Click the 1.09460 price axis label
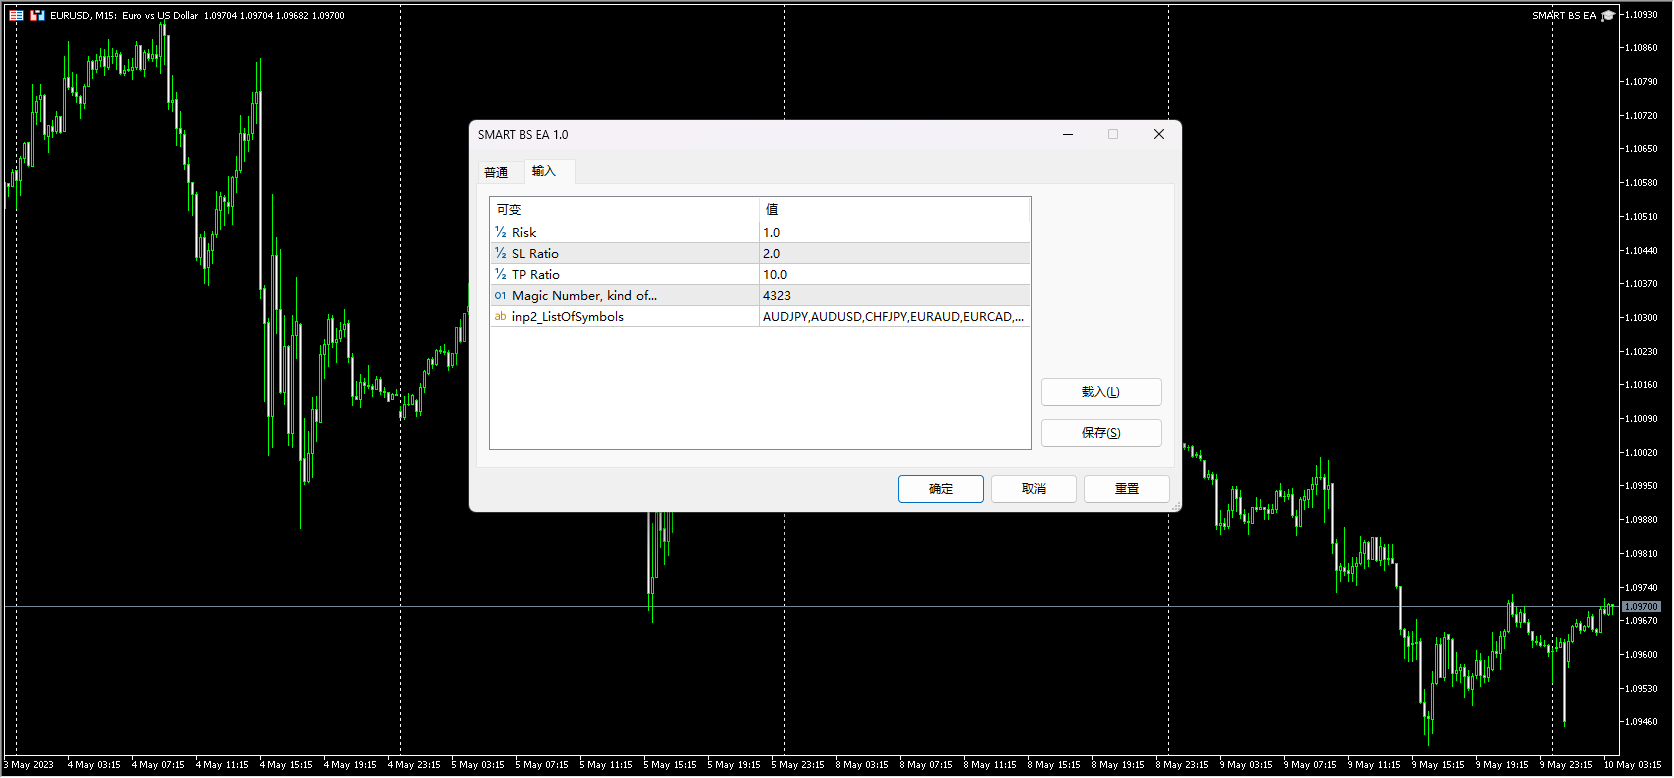1674x778 pixels. coord(1641,721)
